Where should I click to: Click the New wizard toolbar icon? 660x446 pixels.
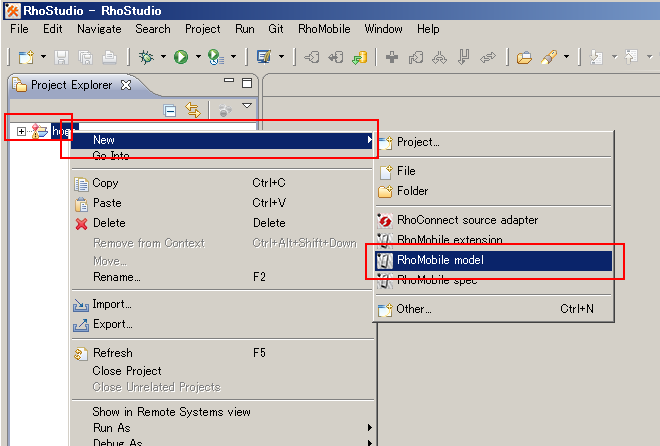[x=26, y=57]
